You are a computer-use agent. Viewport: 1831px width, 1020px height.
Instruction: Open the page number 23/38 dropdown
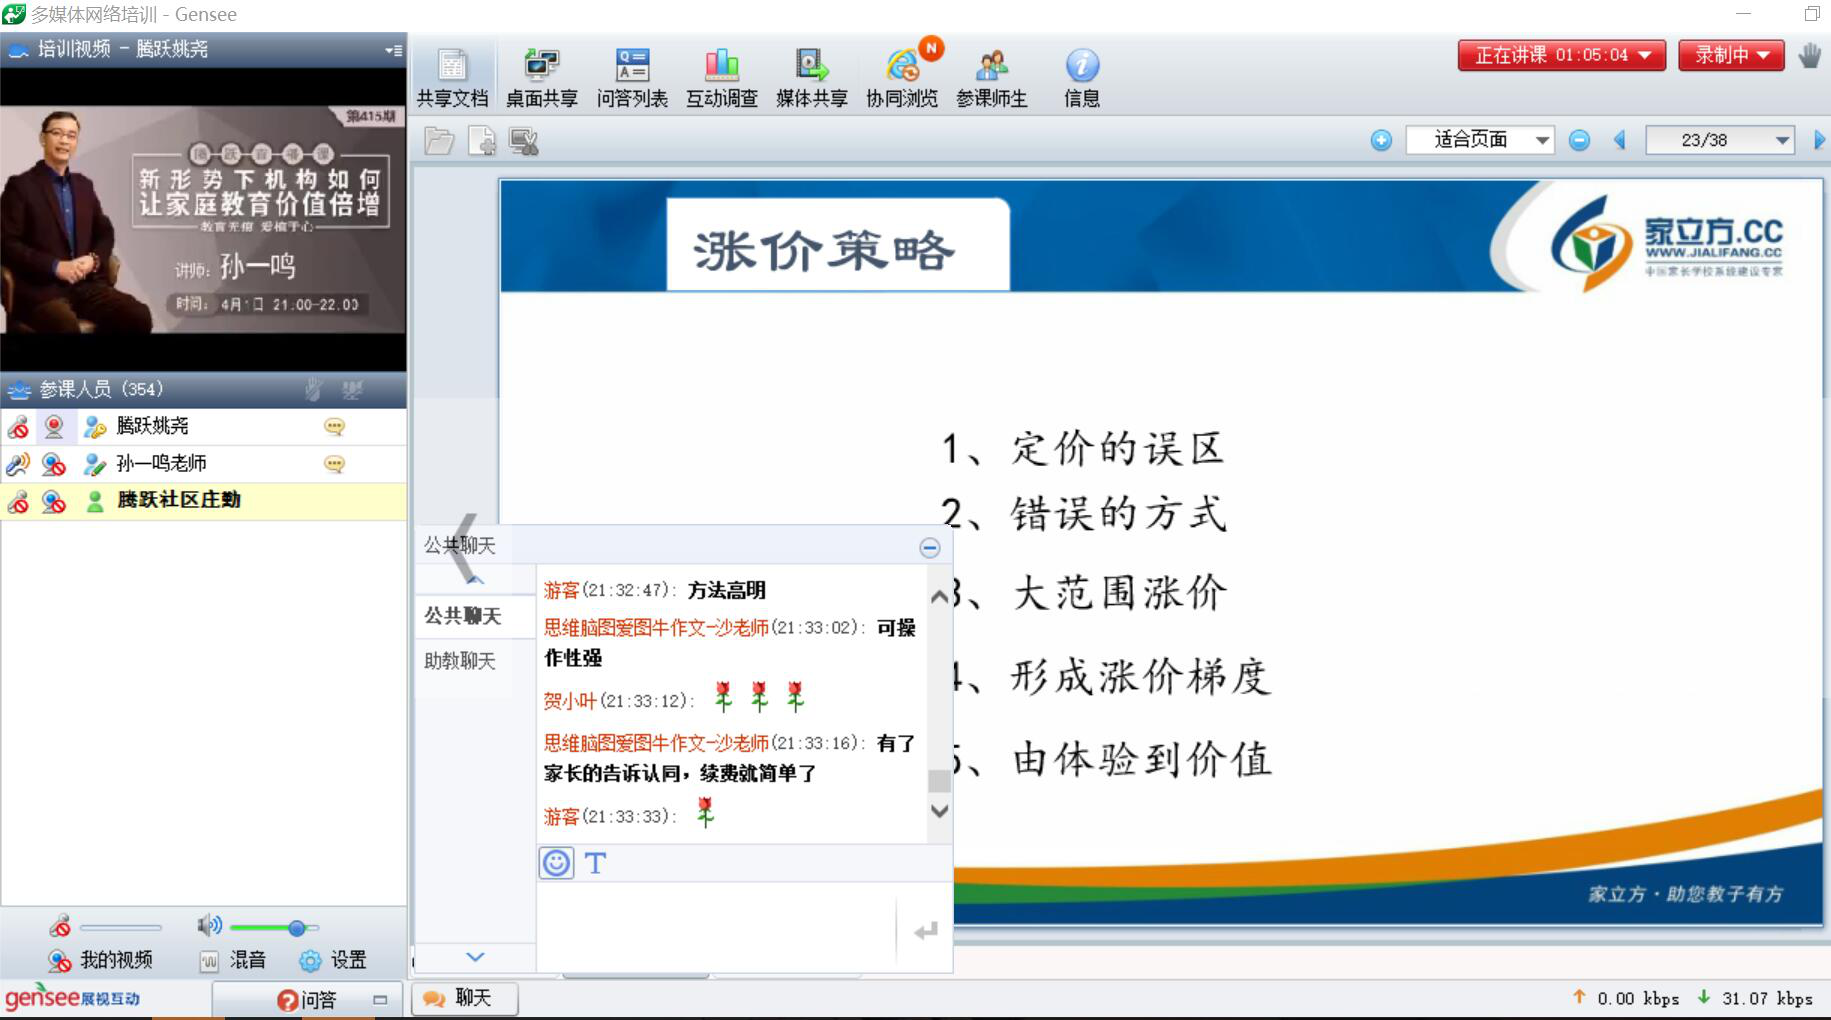tap(1782, 141)
